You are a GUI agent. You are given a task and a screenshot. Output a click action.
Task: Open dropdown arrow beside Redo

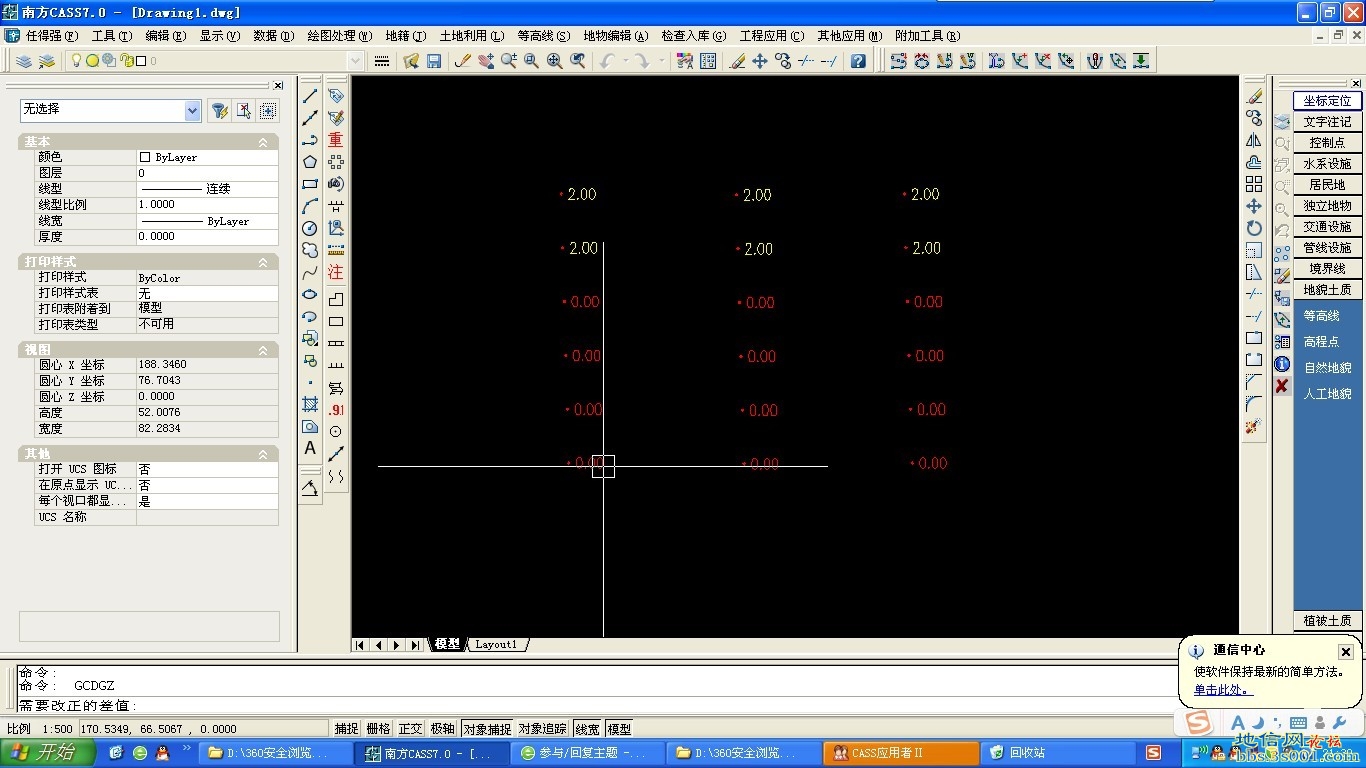pos(660,61)
